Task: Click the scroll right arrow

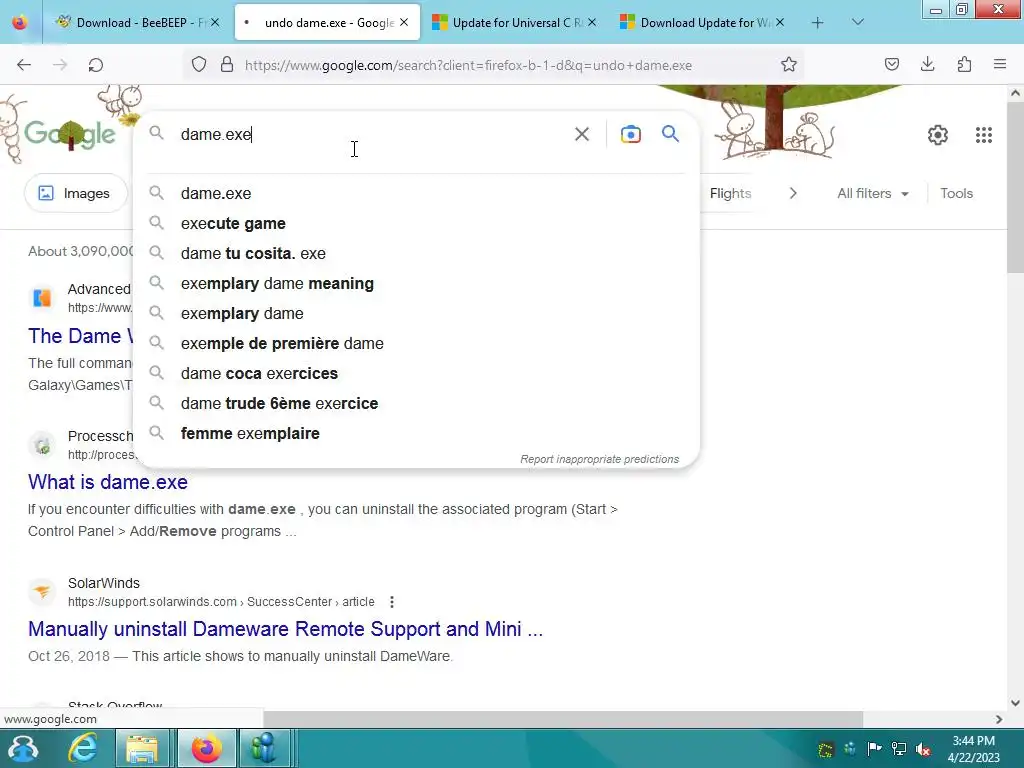Action: point(999,719)
